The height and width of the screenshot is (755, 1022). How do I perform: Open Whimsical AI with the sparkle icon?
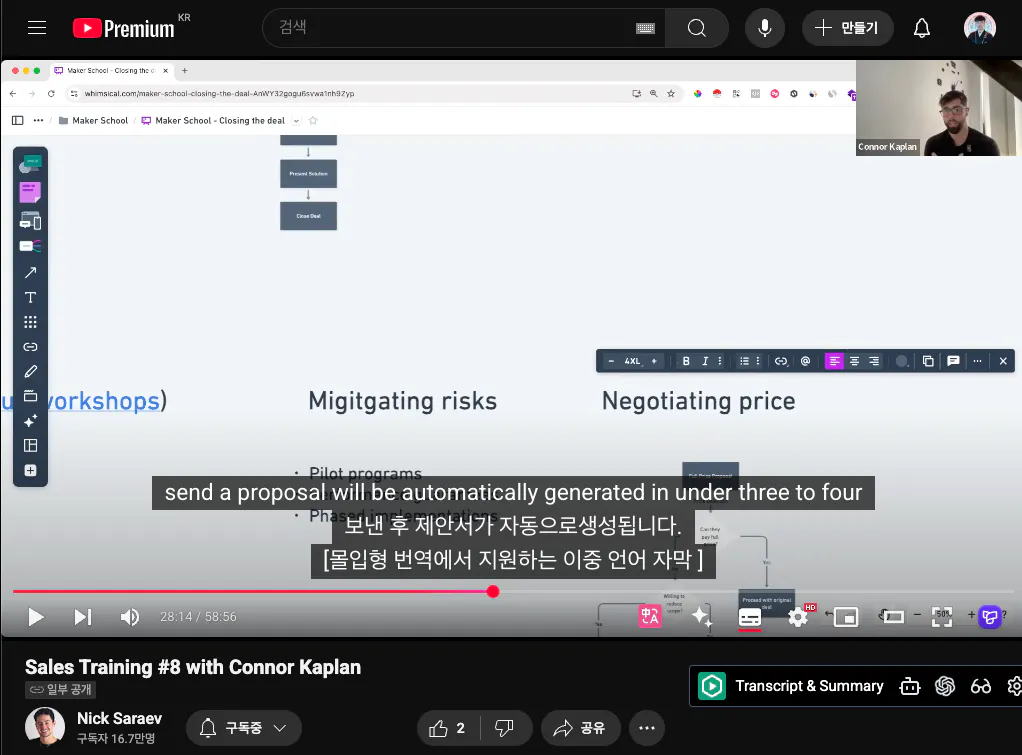(x=30, y=422)
